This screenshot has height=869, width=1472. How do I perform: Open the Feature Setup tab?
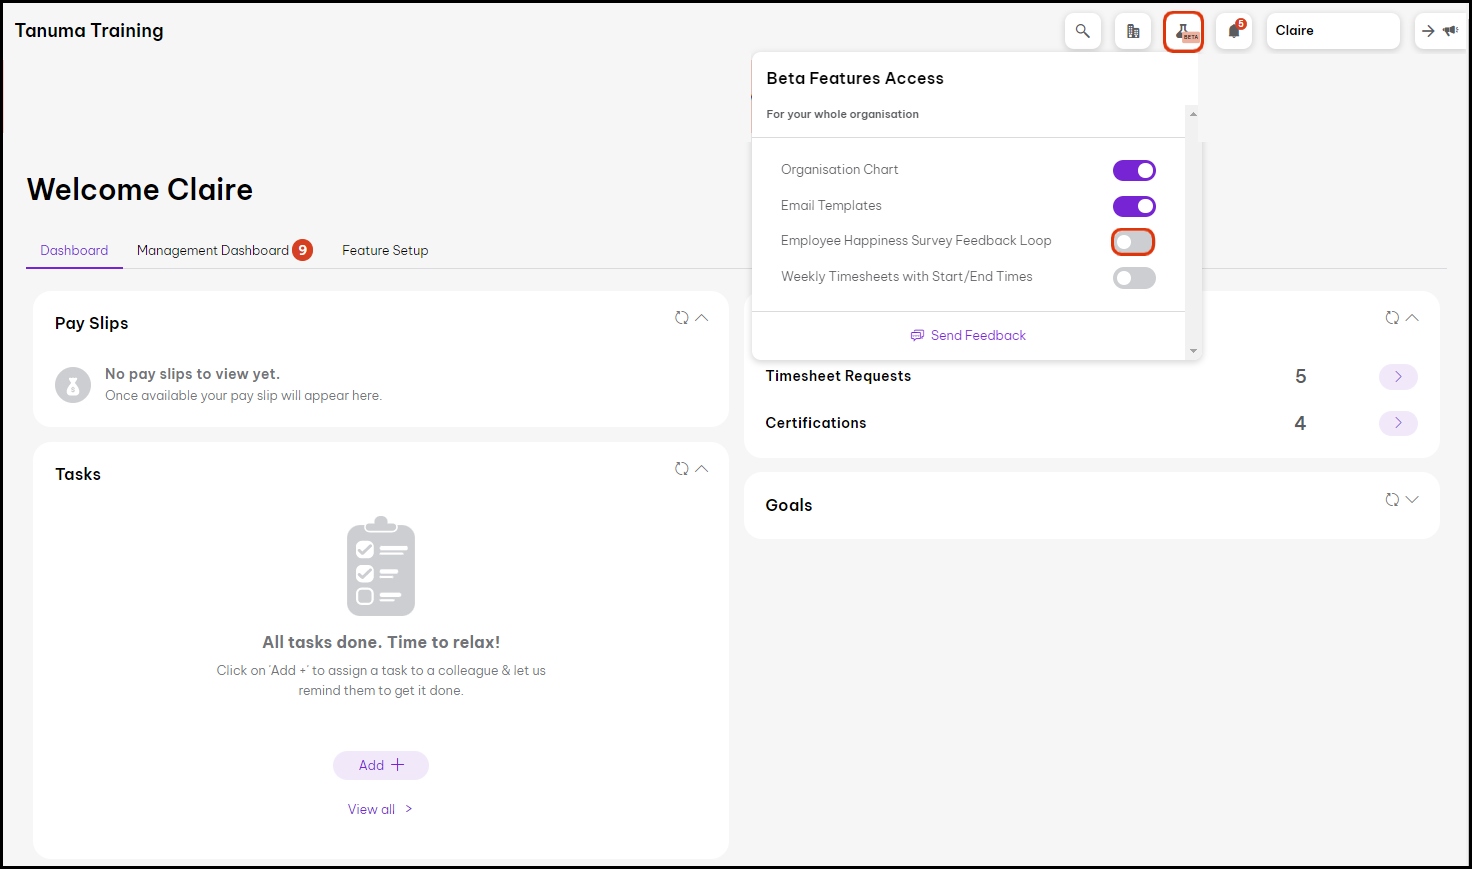[385, 250]
